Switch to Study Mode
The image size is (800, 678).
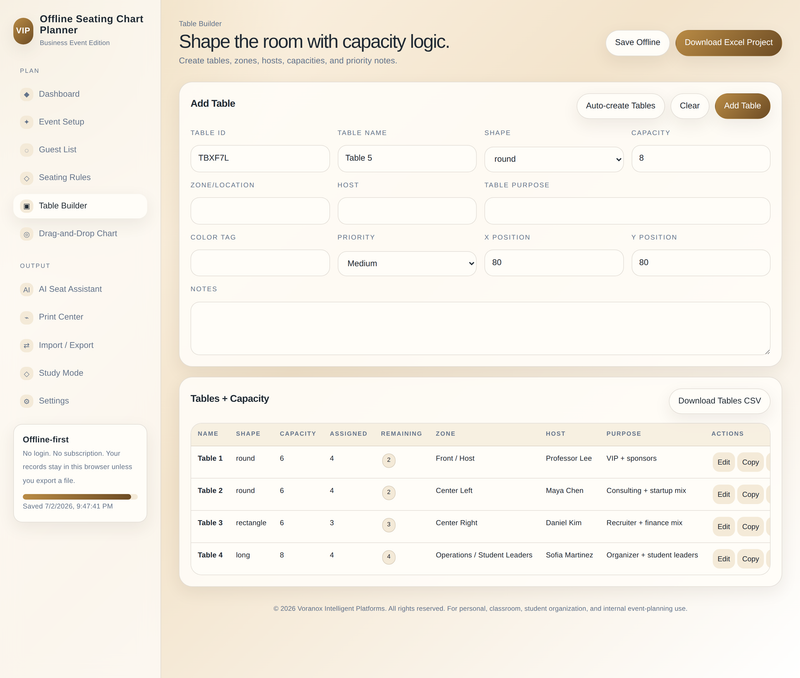(x=80, y=373)
